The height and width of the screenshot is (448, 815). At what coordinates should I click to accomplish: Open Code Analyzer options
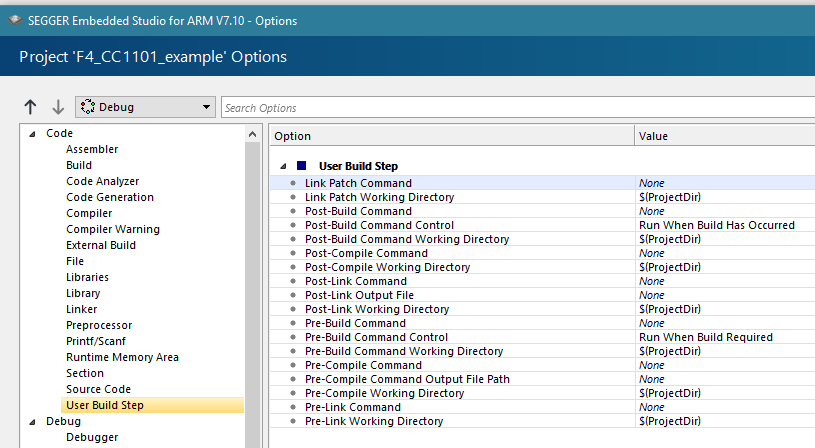(102, 181)
